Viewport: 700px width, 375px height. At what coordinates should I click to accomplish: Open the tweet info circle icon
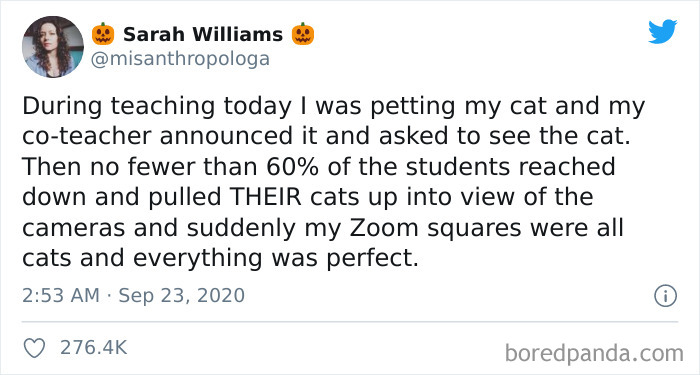coord(666,296)
